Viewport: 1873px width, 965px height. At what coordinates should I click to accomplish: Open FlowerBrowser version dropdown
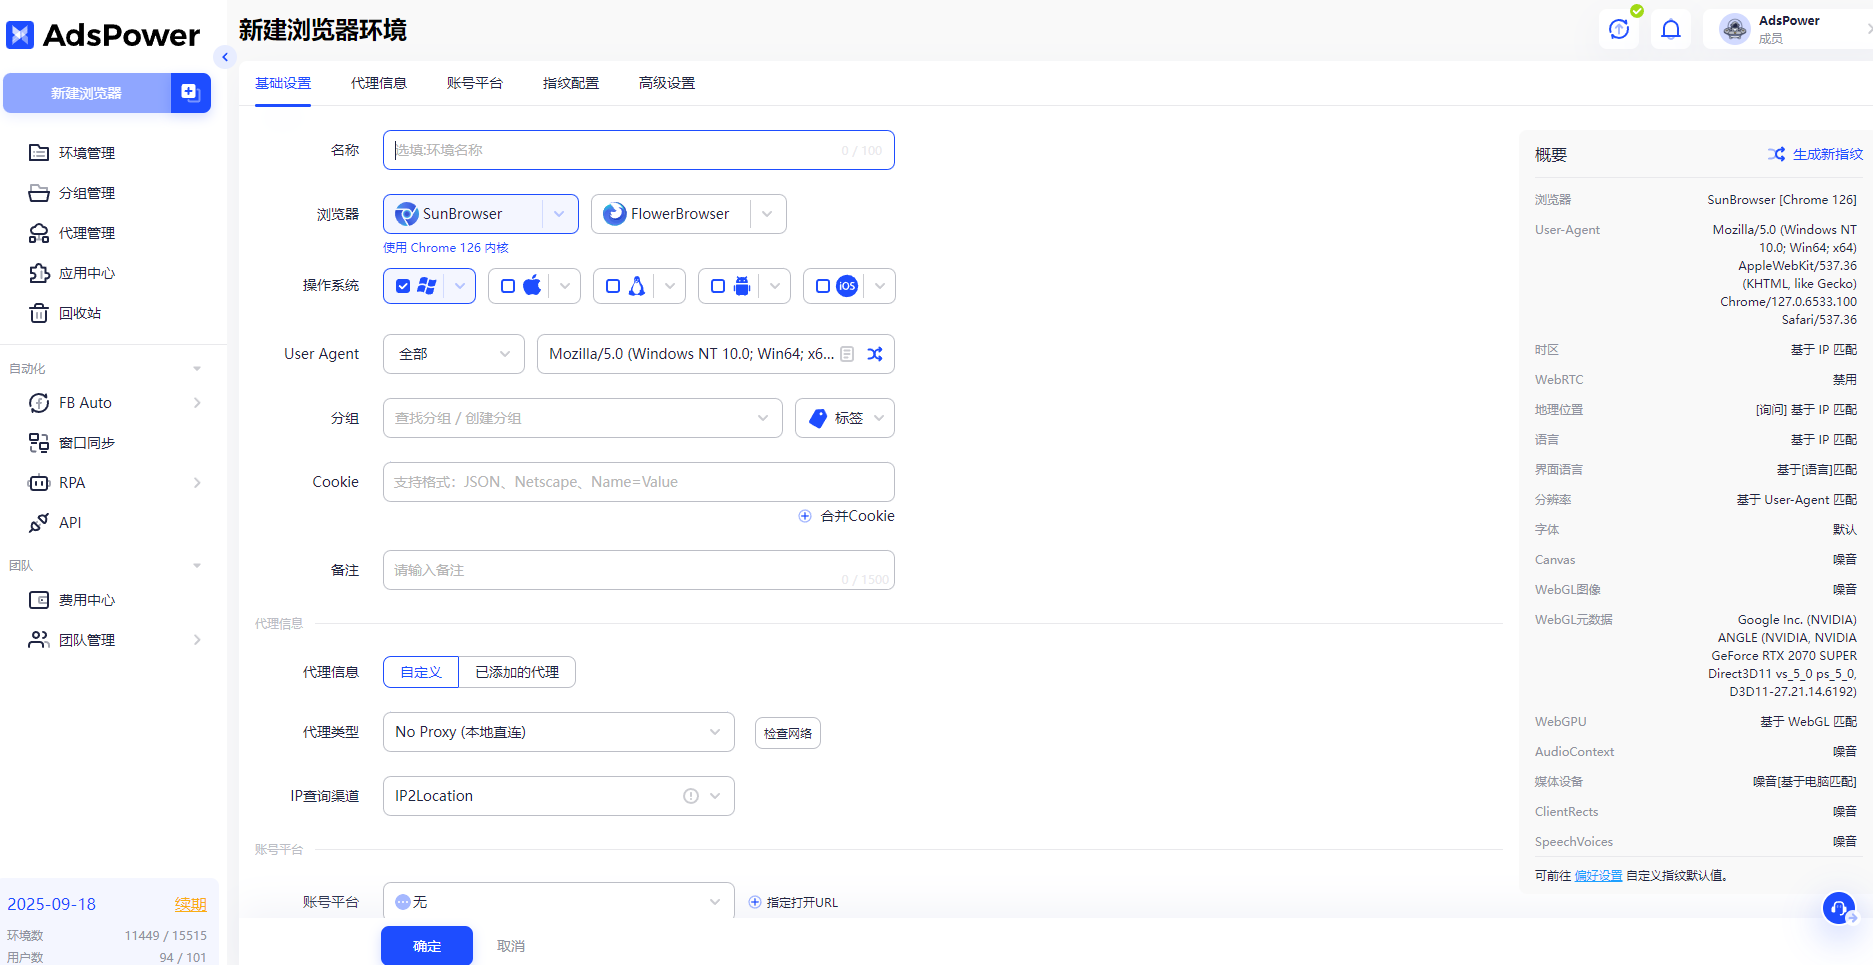point(768,214)
